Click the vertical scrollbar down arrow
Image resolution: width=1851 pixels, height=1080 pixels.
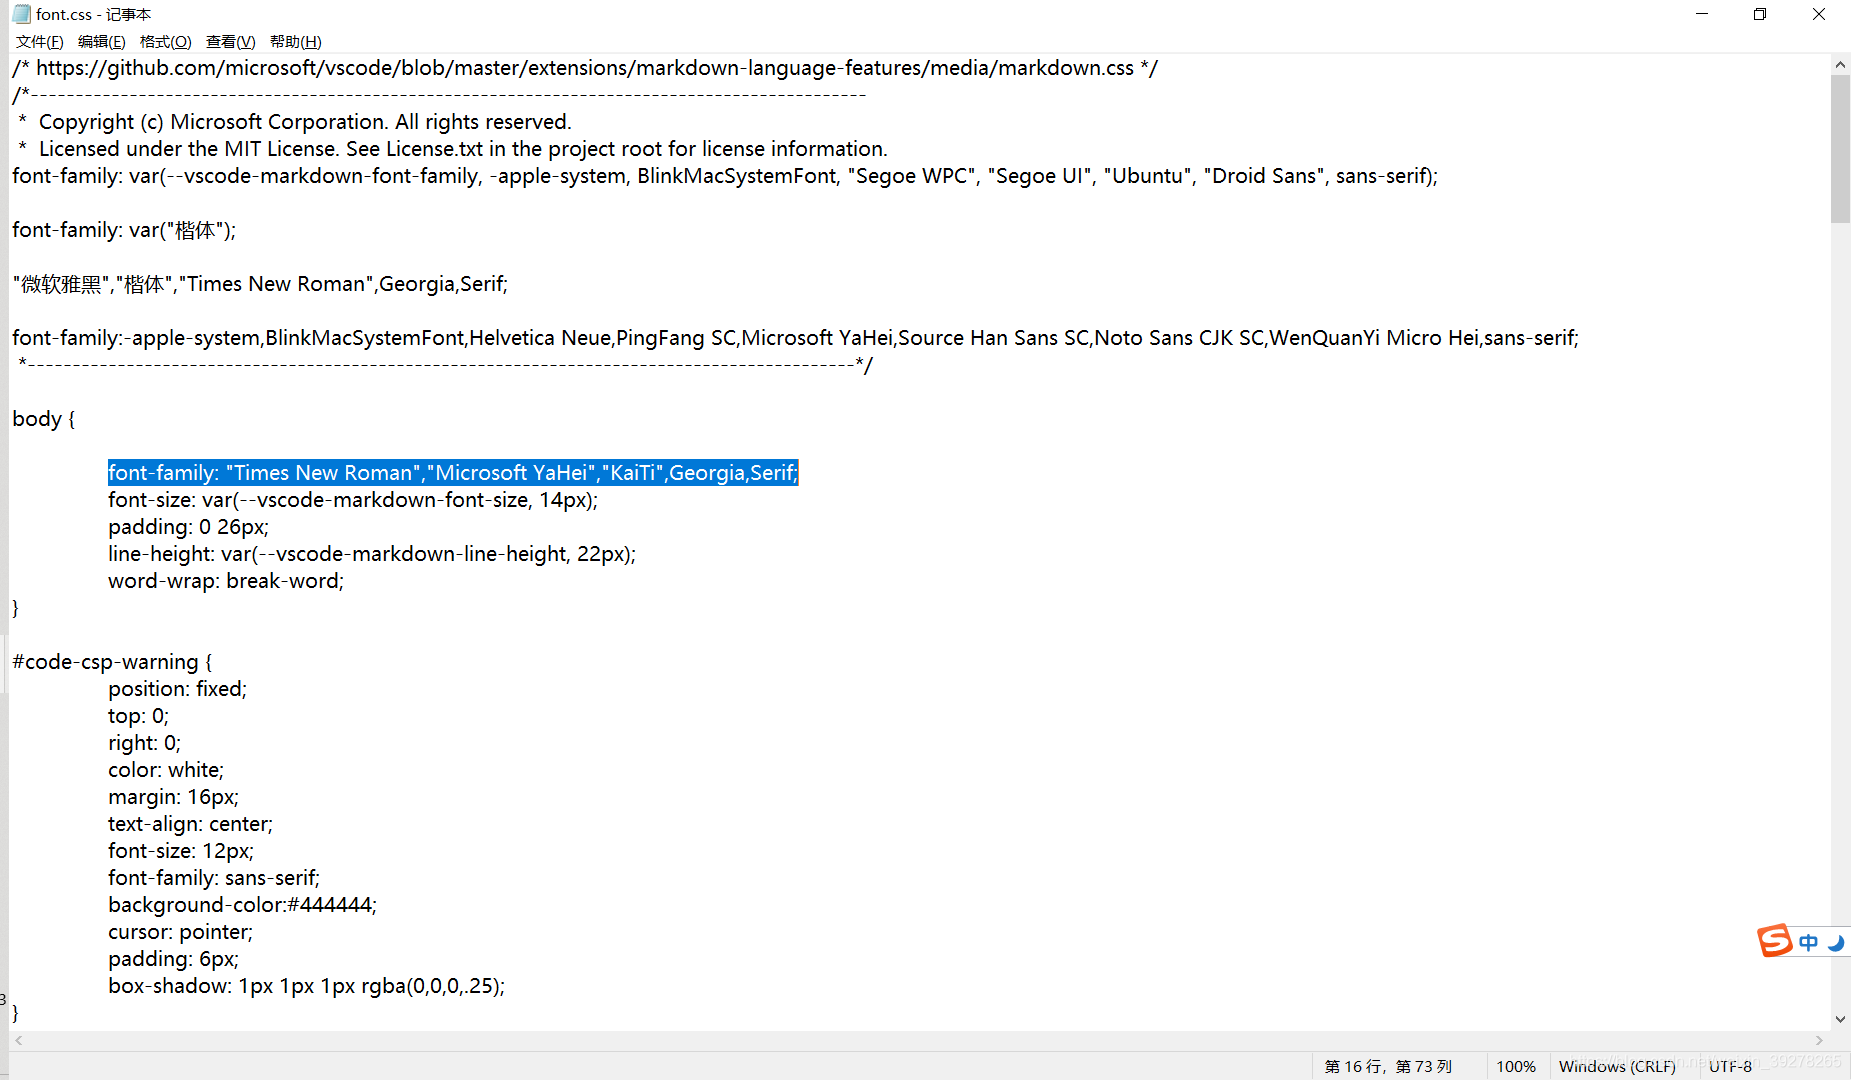point(1840,1019)
